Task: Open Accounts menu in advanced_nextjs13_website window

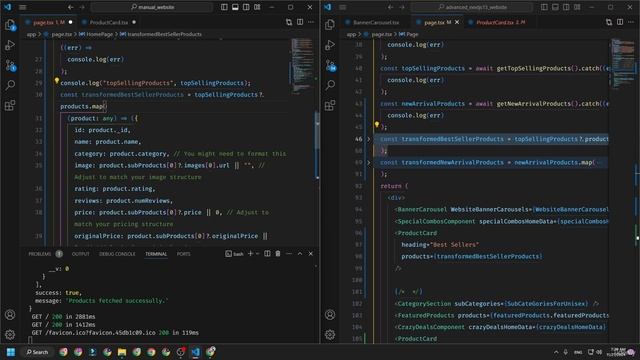Action: pyautogui.click(x=330, y=315)
